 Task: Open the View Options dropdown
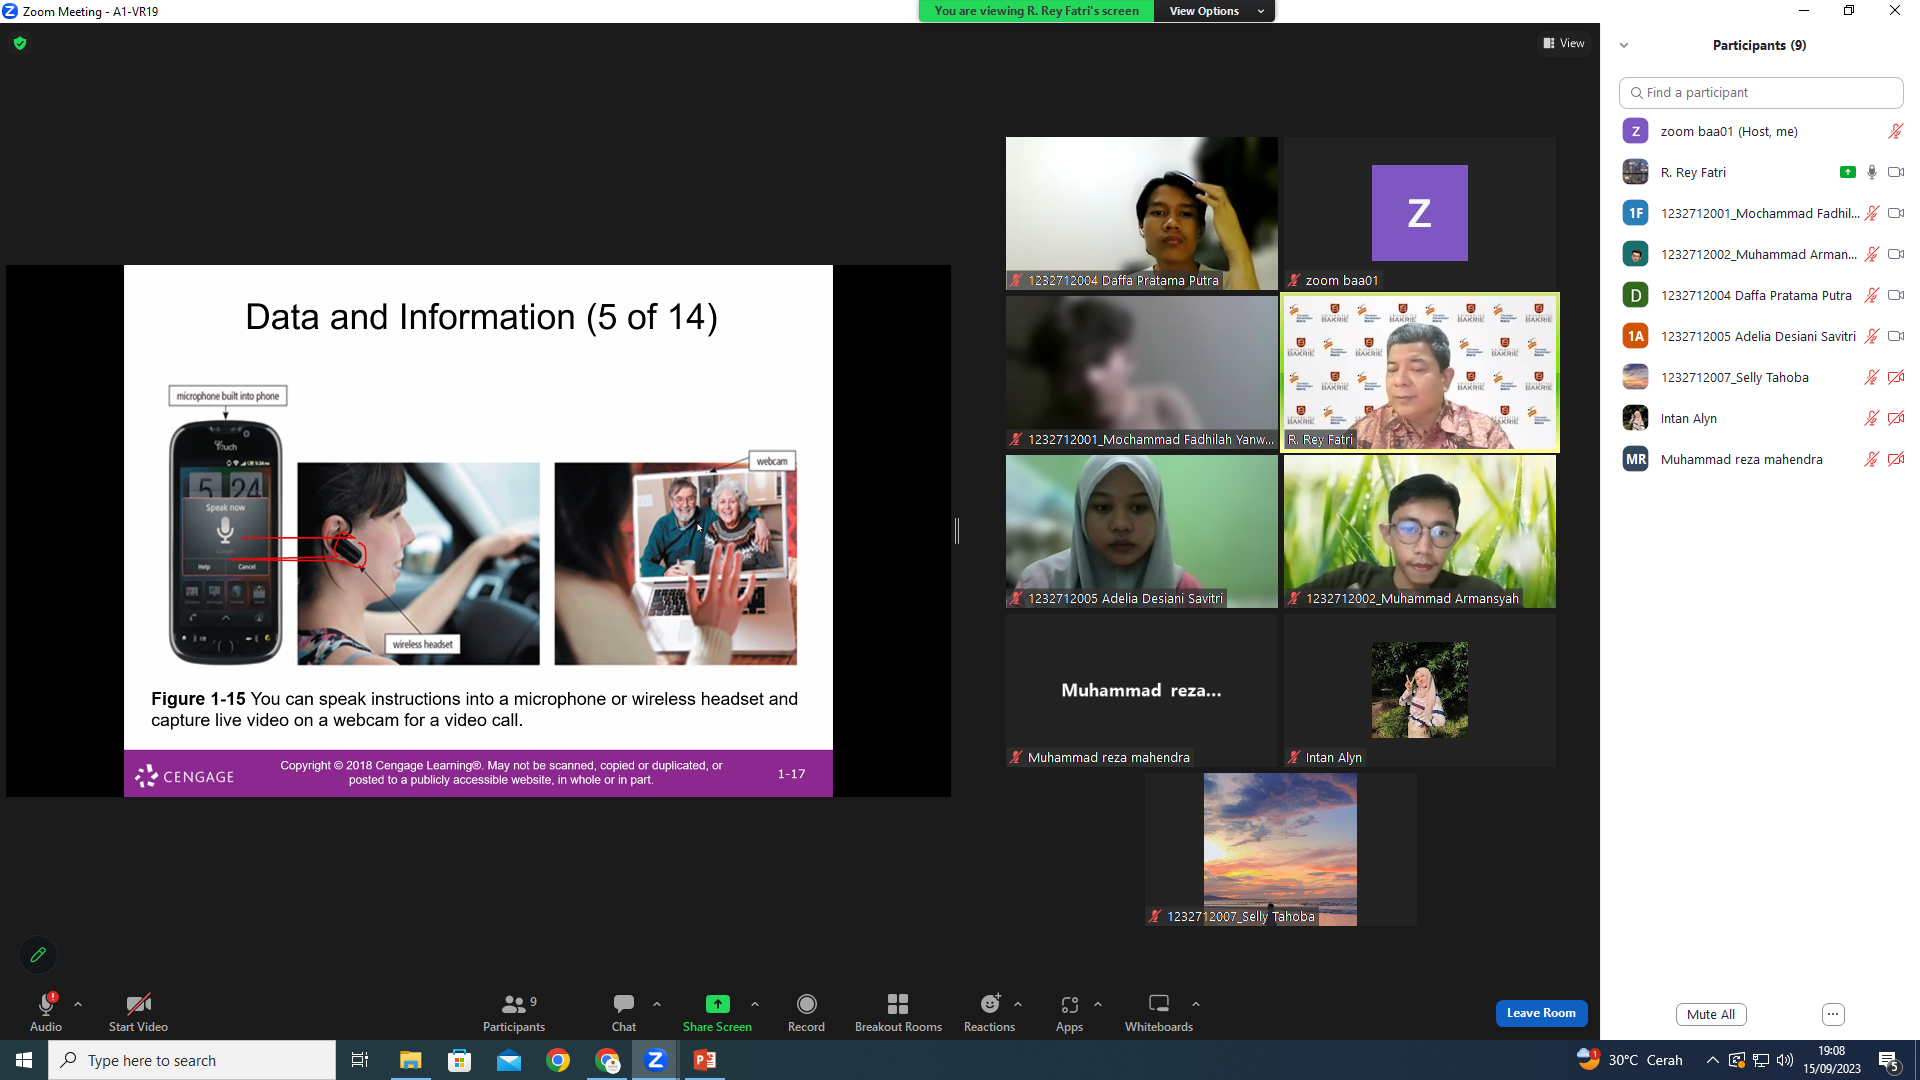click(x=1214, y=11)
